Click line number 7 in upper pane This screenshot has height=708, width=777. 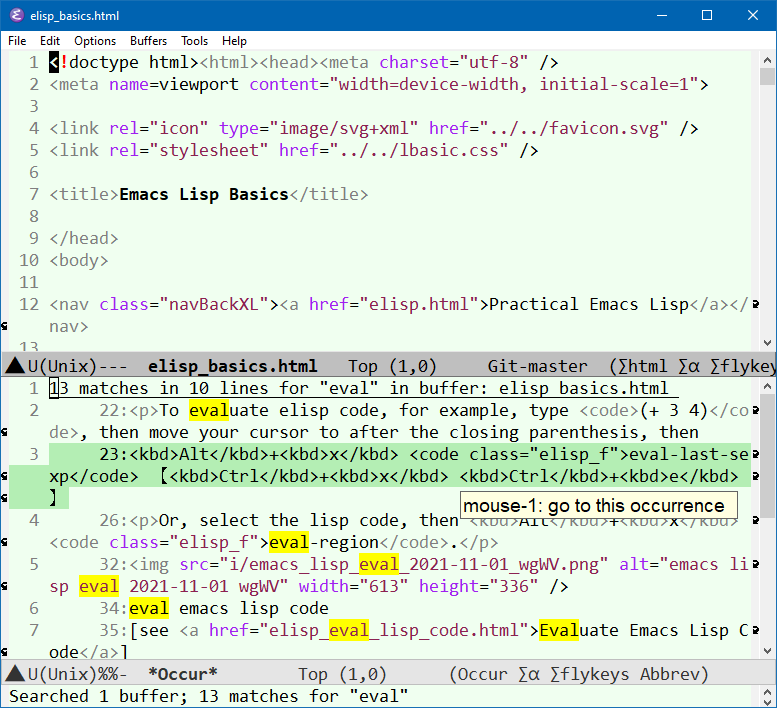click(x=34, y=194)
